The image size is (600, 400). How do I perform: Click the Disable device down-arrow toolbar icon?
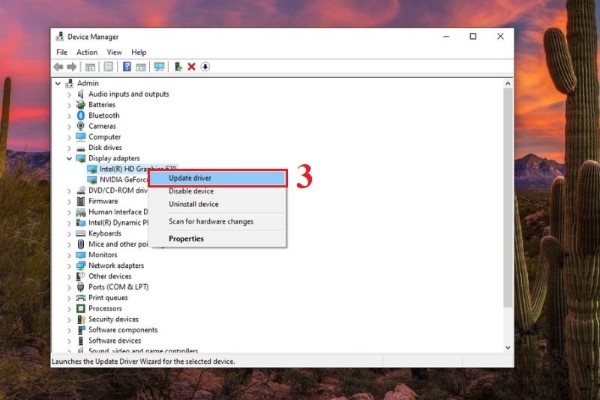(205, 67)
